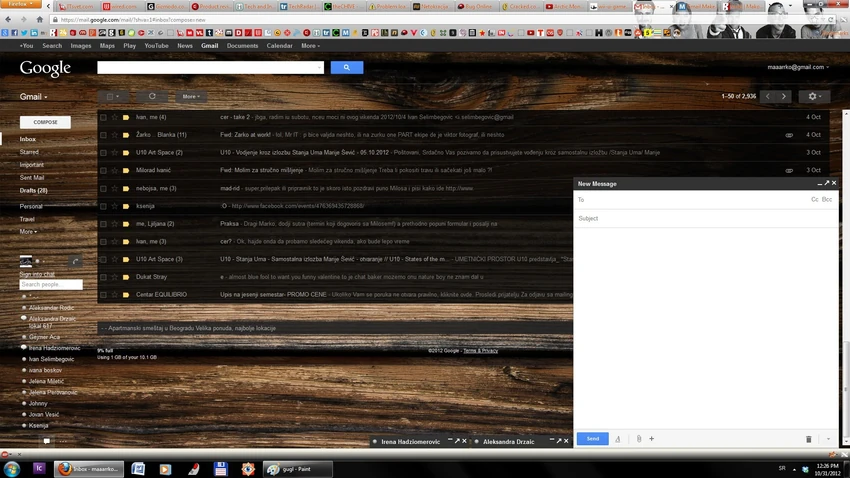Open the More actions dropdown above inbox

click(191, 96)
